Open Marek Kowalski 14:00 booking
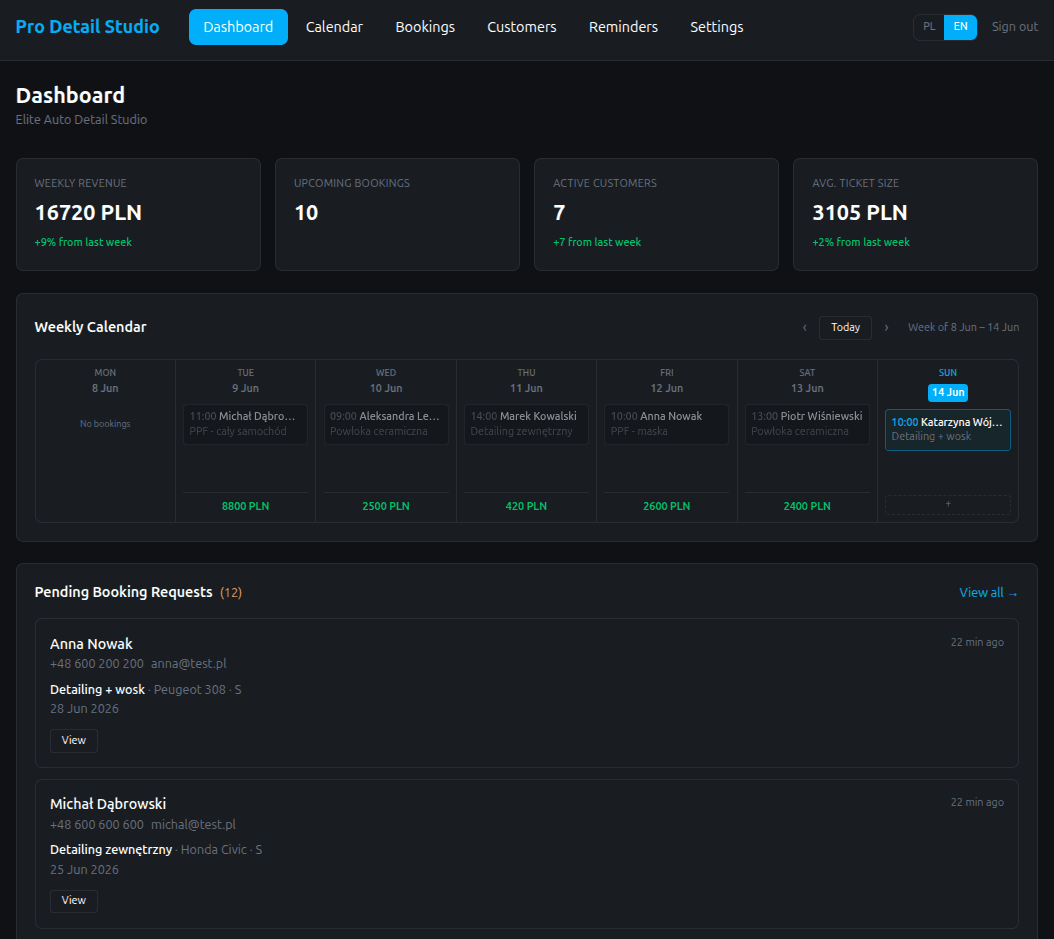 pyautogui.click(x=526, y=424)
